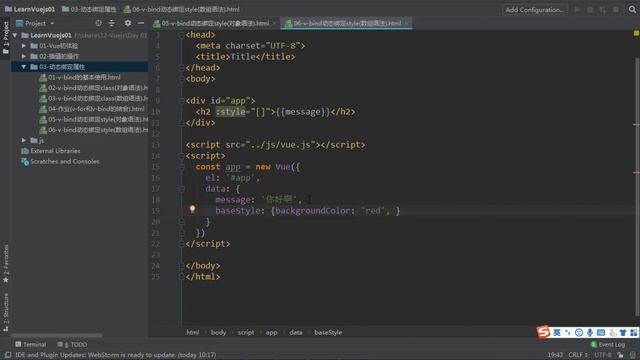This screenshot has height=360, width=640.
Task: Click body in bottom breadcrumbs
Action: click(x=218, y=332)
